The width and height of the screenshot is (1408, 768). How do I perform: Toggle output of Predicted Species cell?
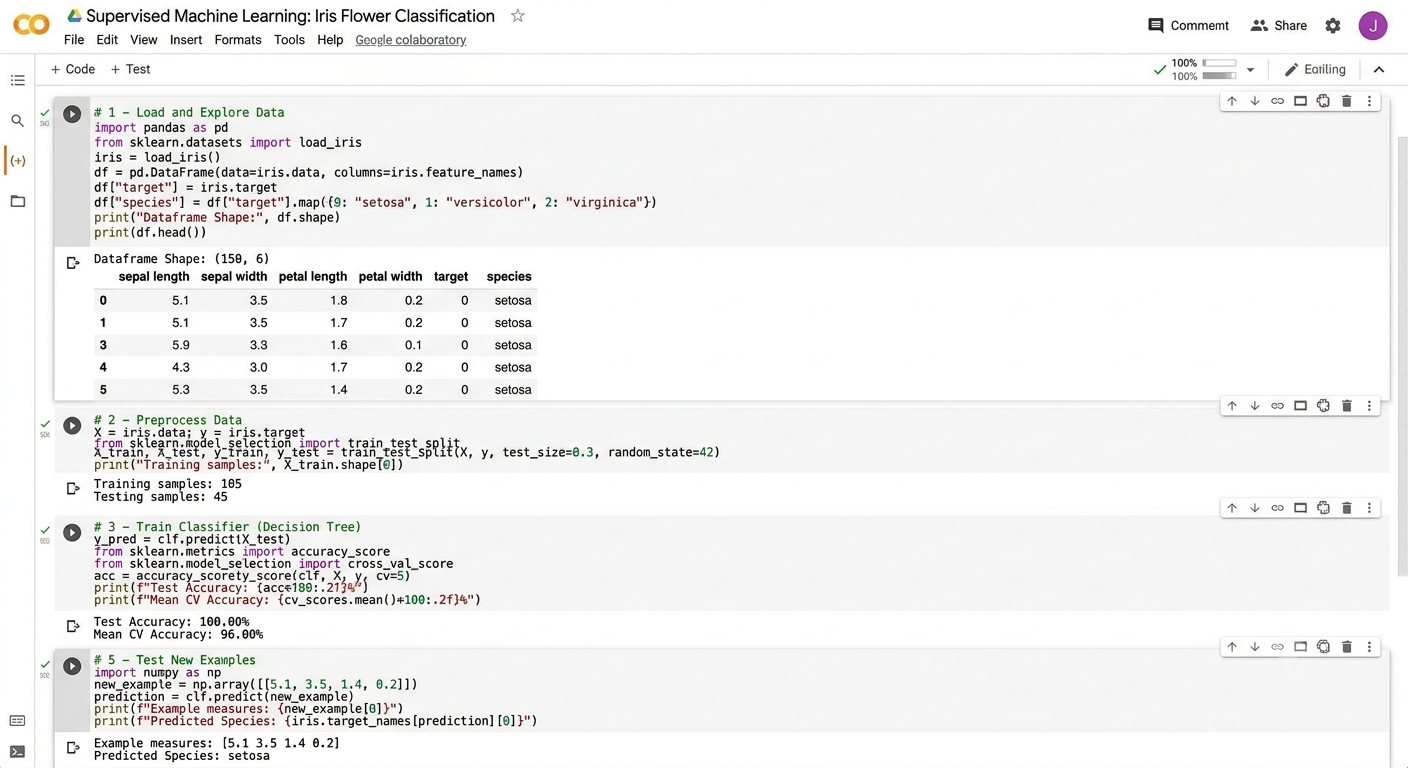[x=72, y=747]
